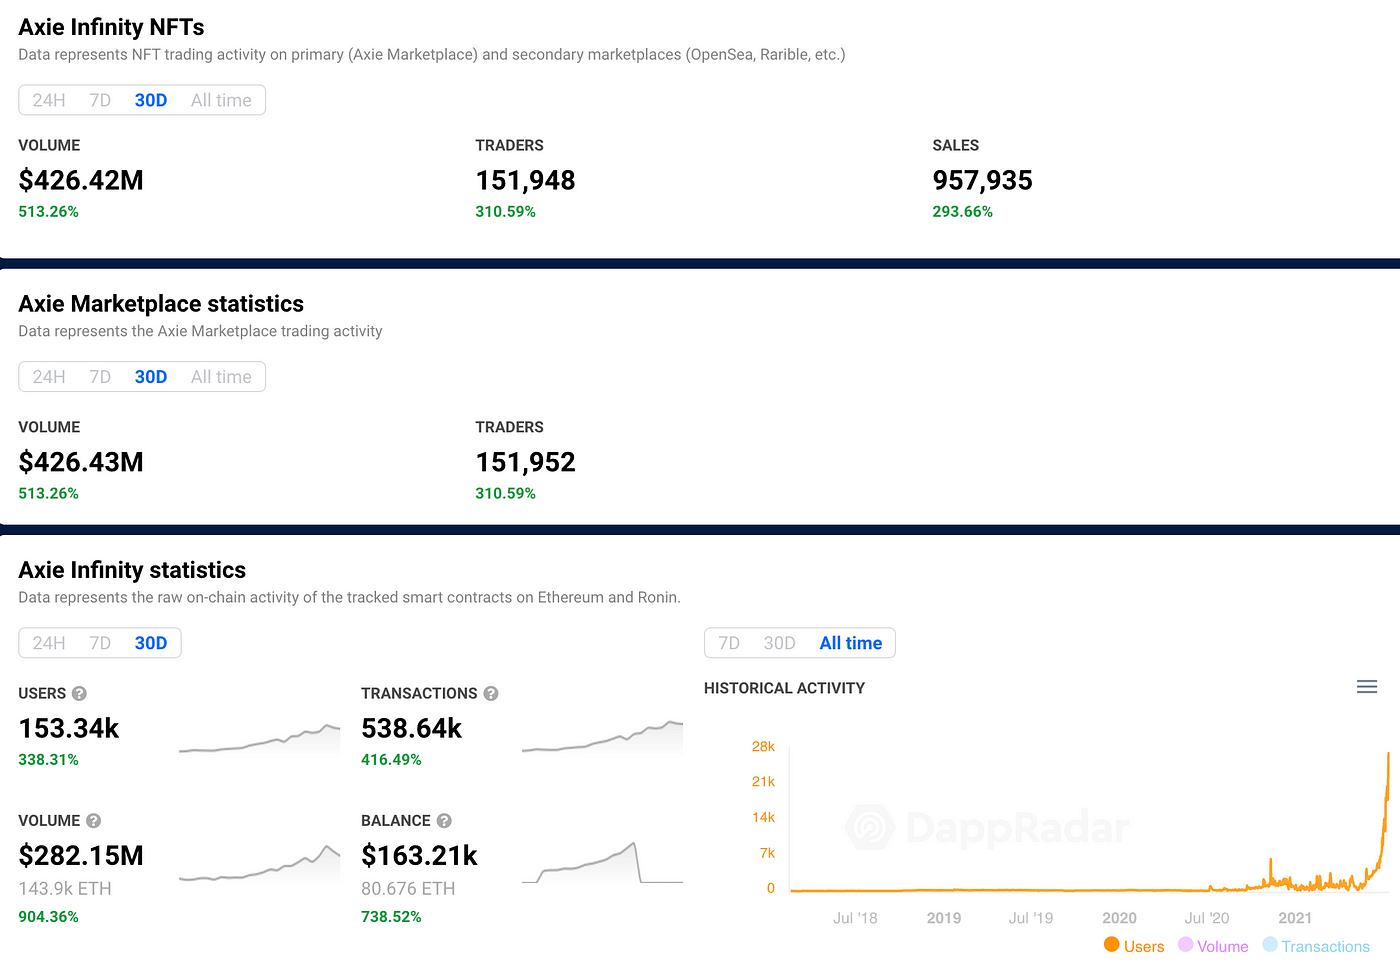Click the 538.64k transactions value
This screenshot has height=970, width=1400.
tap(411, 728)
